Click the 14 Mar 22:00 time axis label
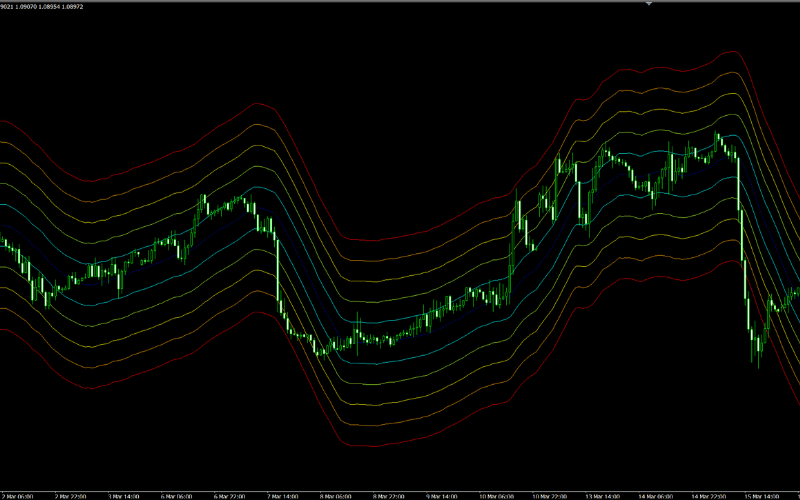Screen dimensions: 800x500 pyautogui.click(x=711, y=495)
